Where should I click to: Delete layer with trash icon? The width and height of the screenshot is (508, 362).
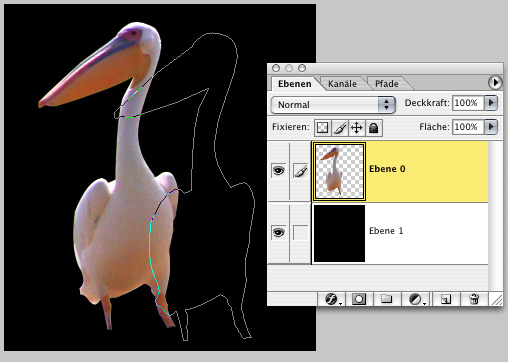tap(474, 299)
